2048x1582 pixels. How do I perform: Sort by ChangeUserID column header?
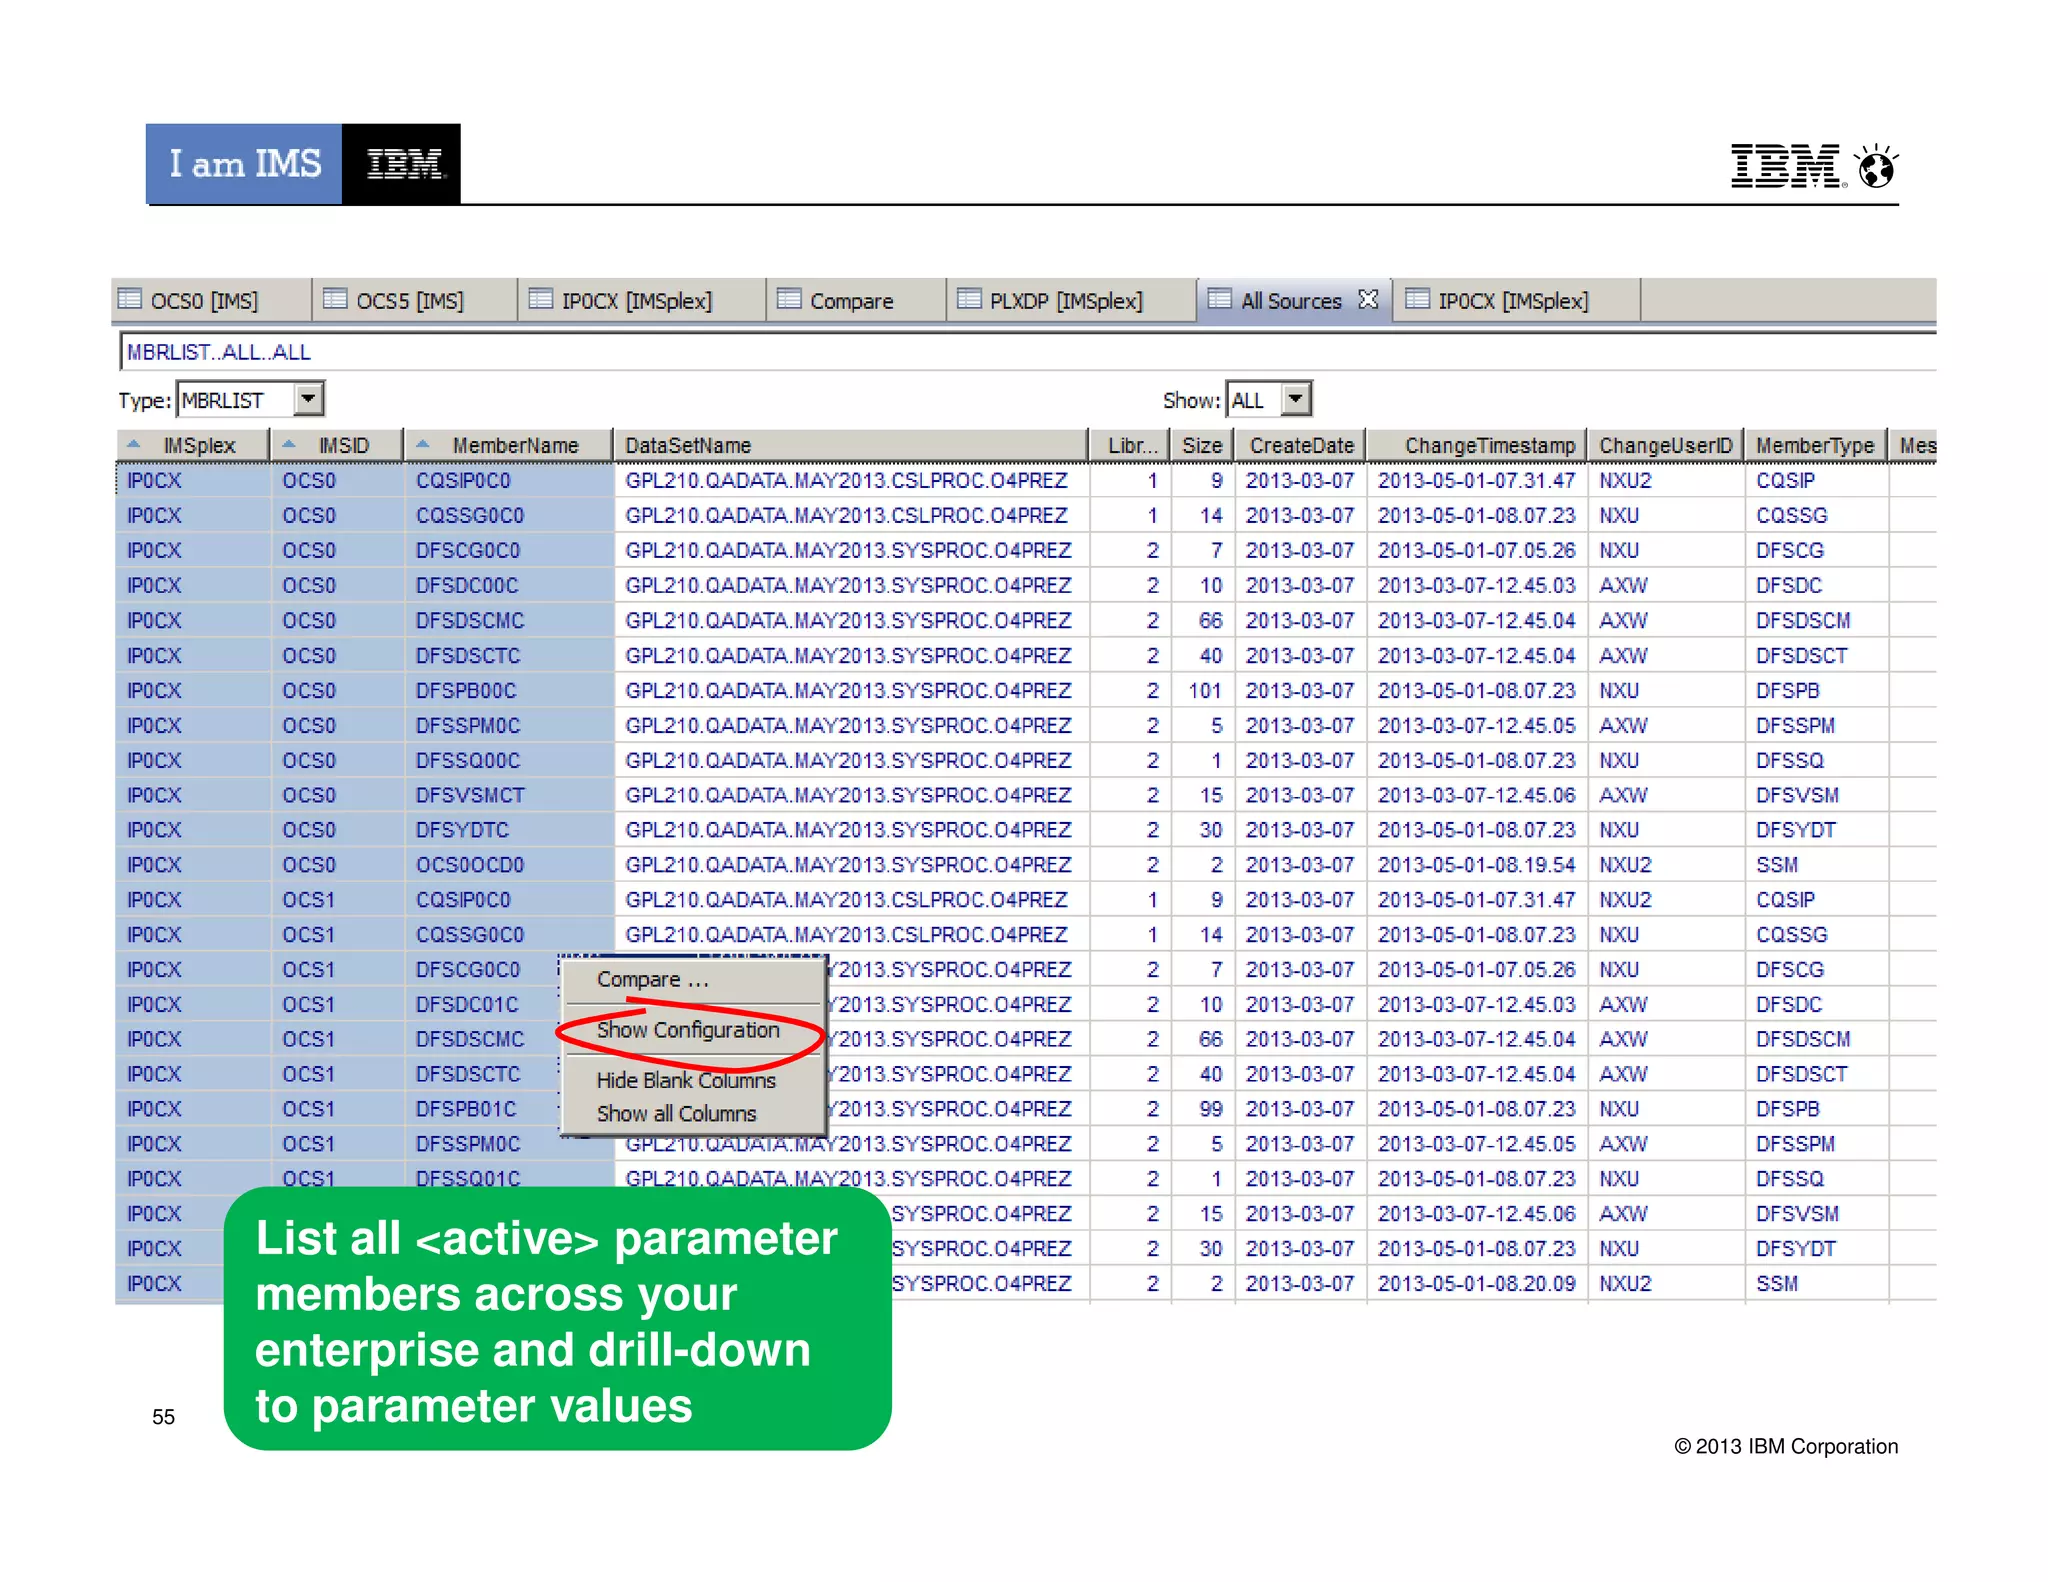(x=1666, y=445)
